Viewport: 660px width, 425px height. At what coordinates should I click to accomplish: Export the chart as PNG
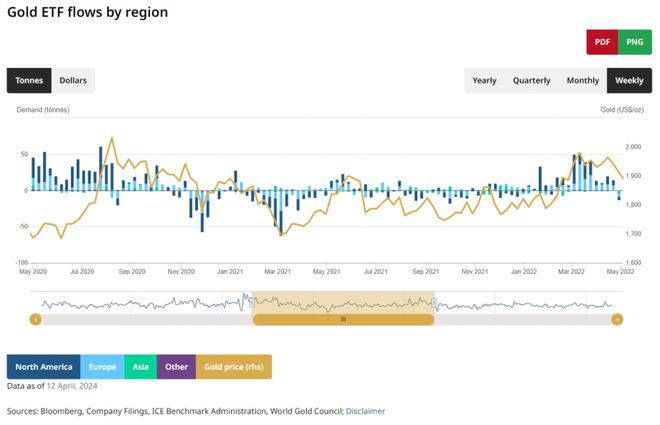click(634, 42)
